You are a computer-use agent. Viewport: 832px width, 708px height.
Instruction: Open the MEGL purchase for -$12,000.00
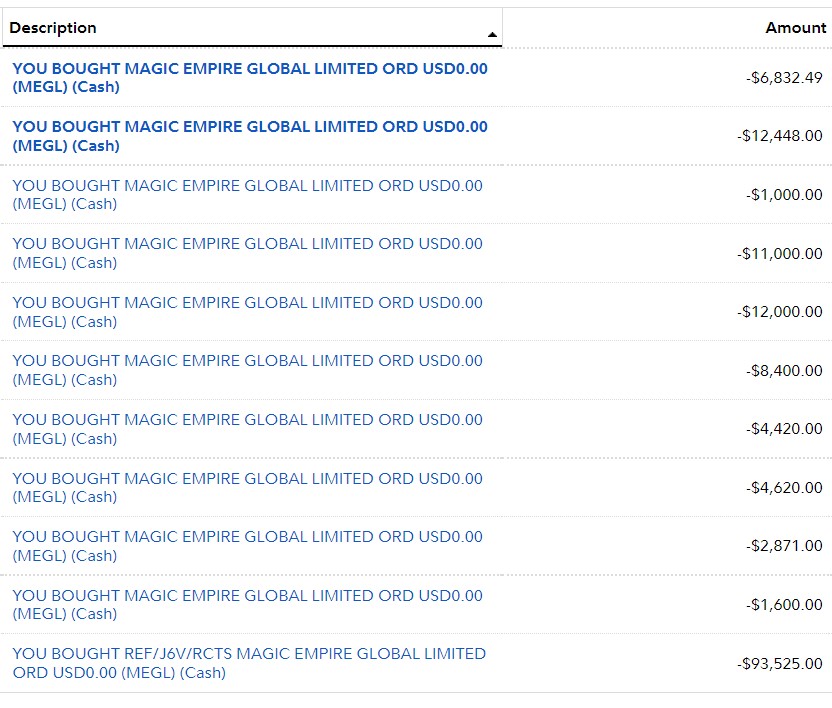point(248,312)
